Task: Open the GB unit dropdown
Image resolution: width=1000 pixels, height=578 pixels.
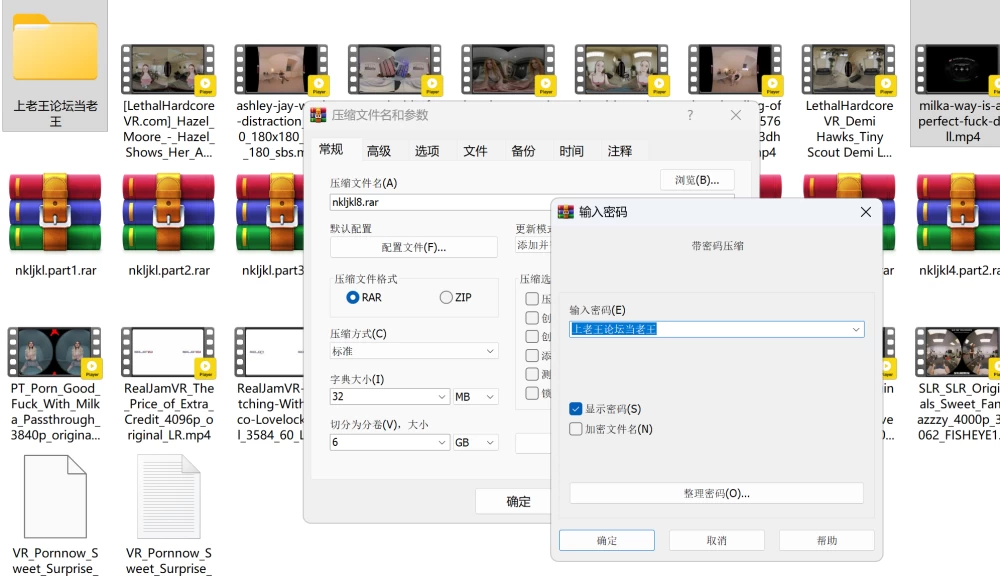Action: [475, 442]
